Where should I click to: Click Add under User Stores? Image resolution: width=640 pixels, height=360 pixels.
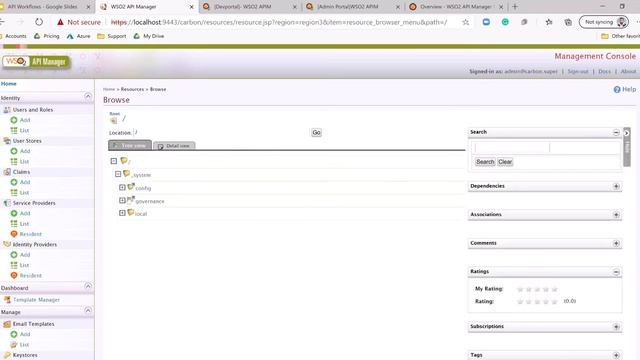[x=25, y=151]
